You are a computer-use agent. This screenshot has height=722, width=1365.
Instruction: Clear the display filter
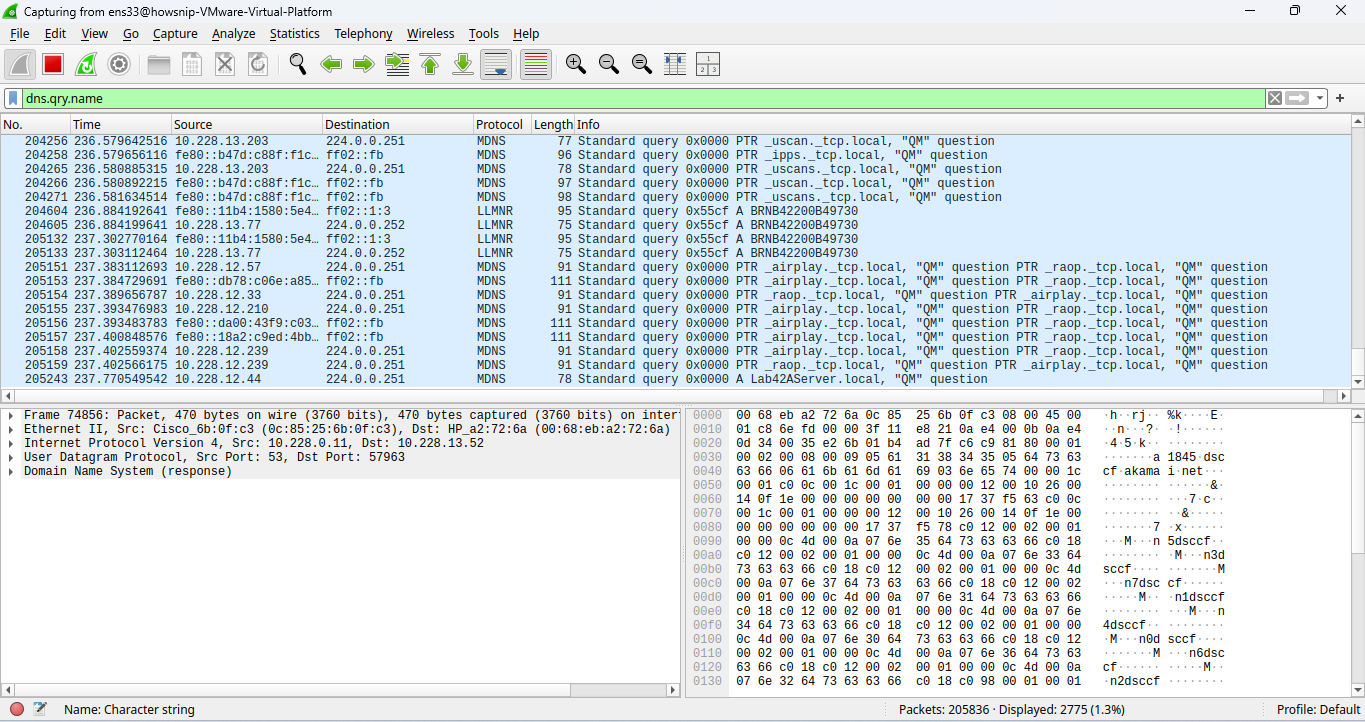pos(1275,98)
